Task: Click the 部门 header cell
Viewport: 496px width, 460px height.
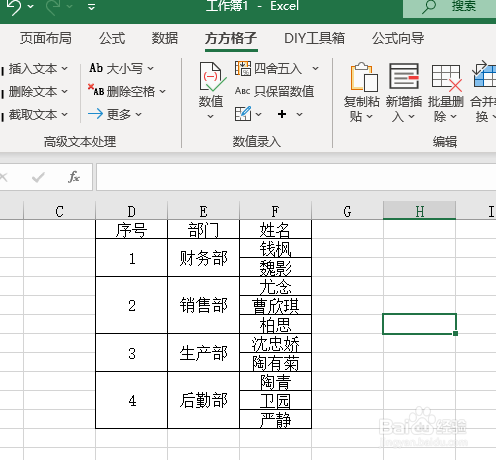Action: point(203,229)
